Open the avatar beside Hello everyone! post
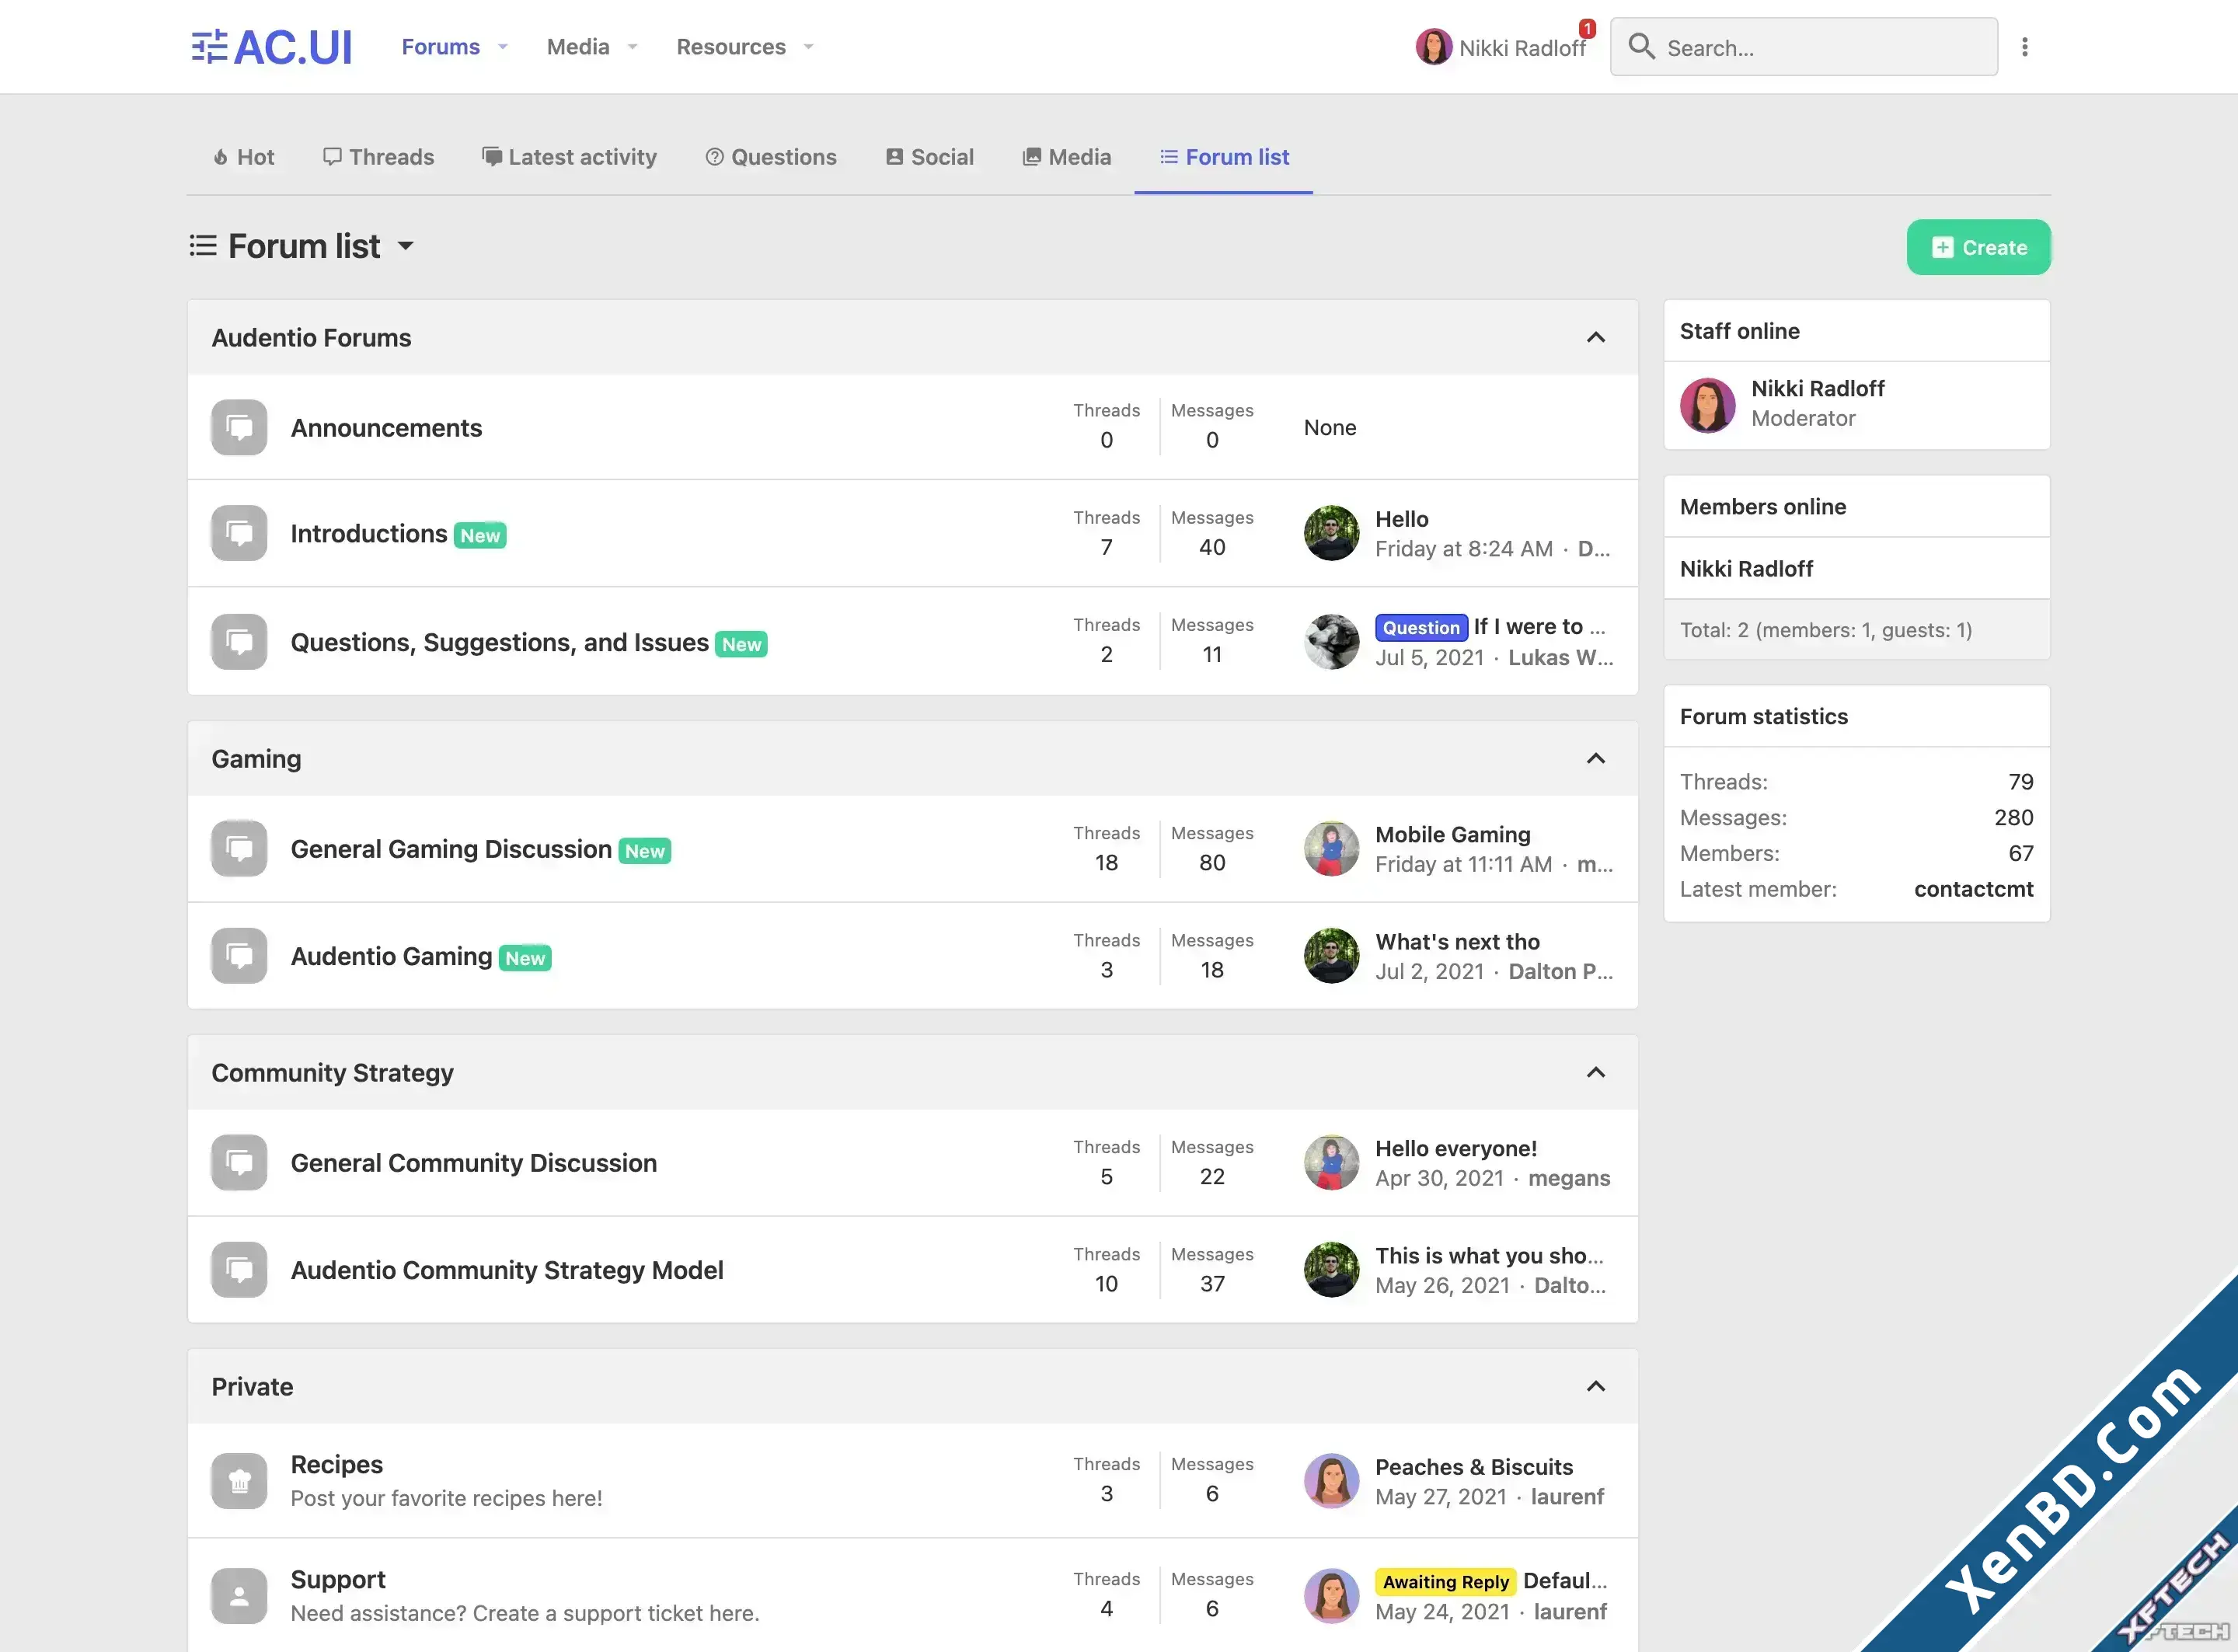Screen dimensions: 2238x1652 [1332, 1162]
